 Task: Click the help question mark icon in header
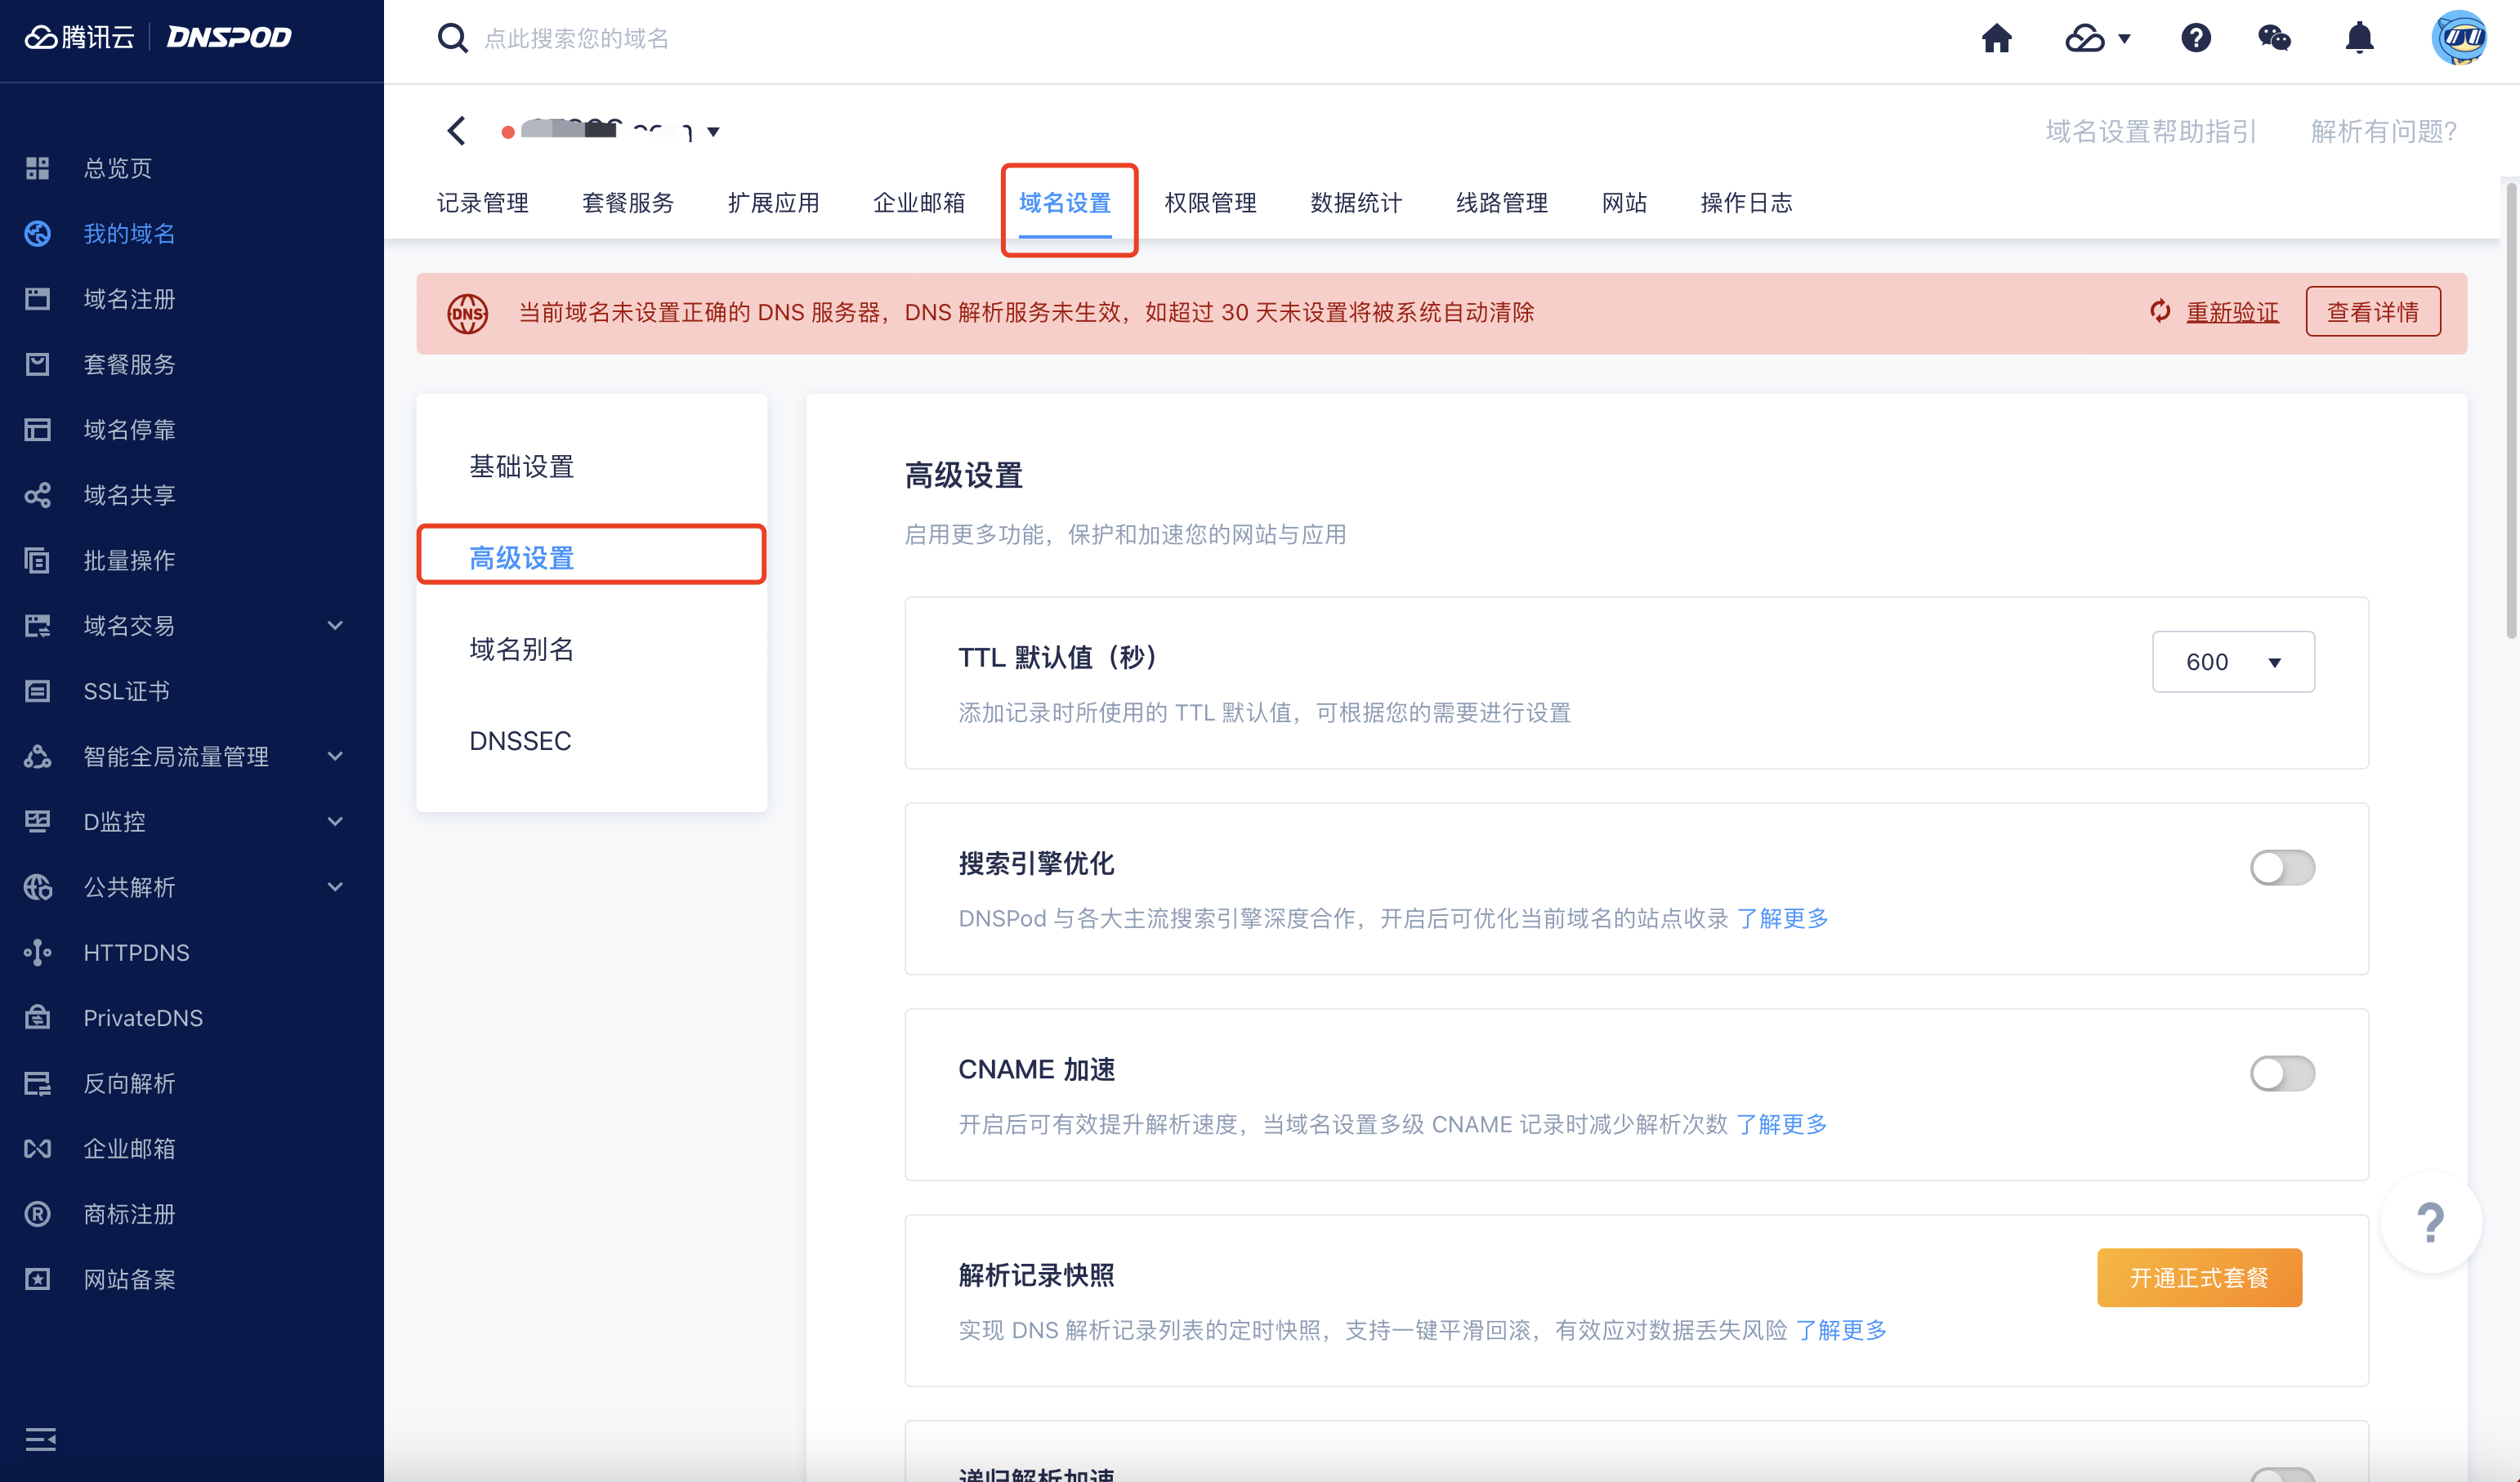pos(2196,38)
